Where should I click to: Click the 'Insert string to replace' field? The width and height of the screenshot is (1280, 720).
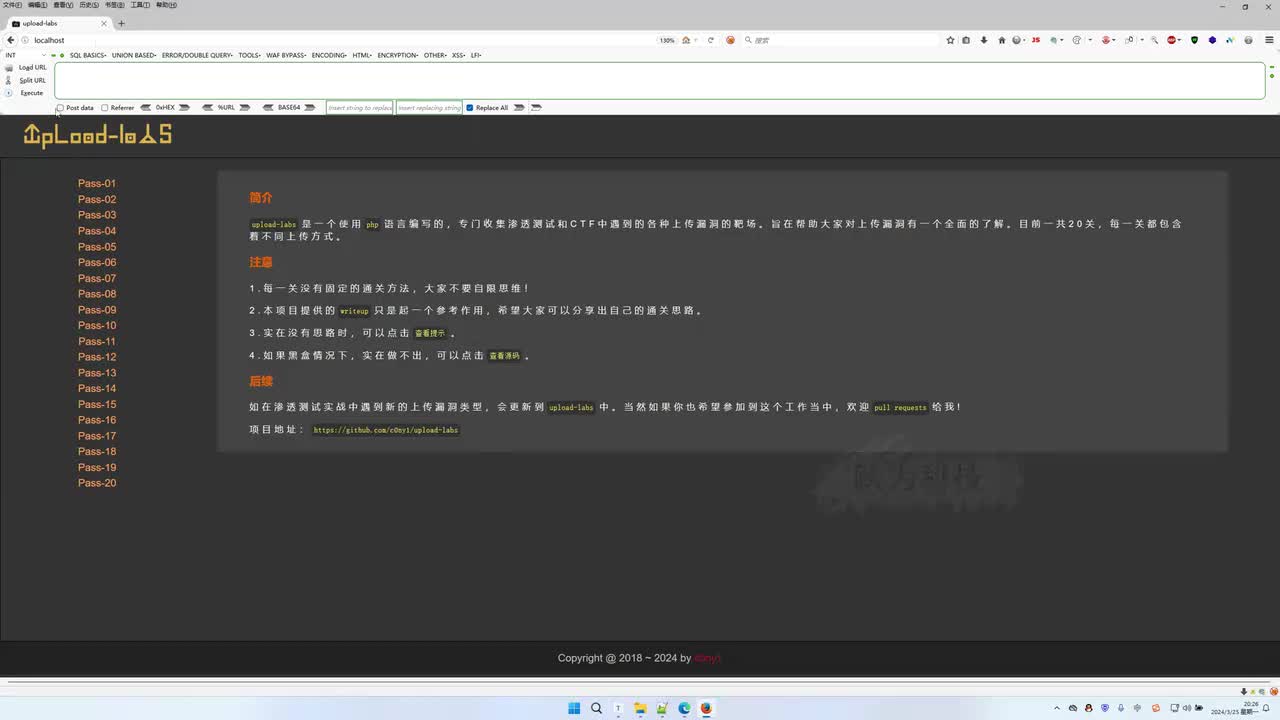click(x=360, y=107)
